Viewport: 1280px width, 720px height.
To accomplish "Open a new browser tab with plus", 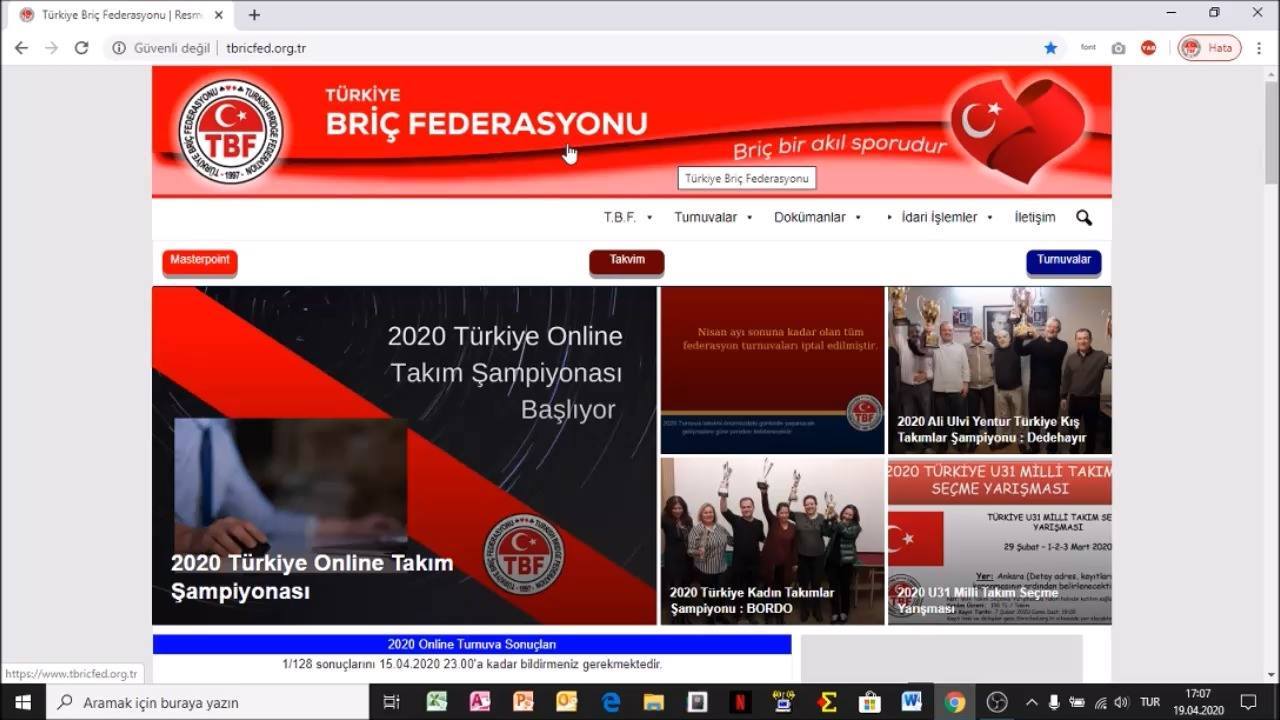I will tap(254, 15).
